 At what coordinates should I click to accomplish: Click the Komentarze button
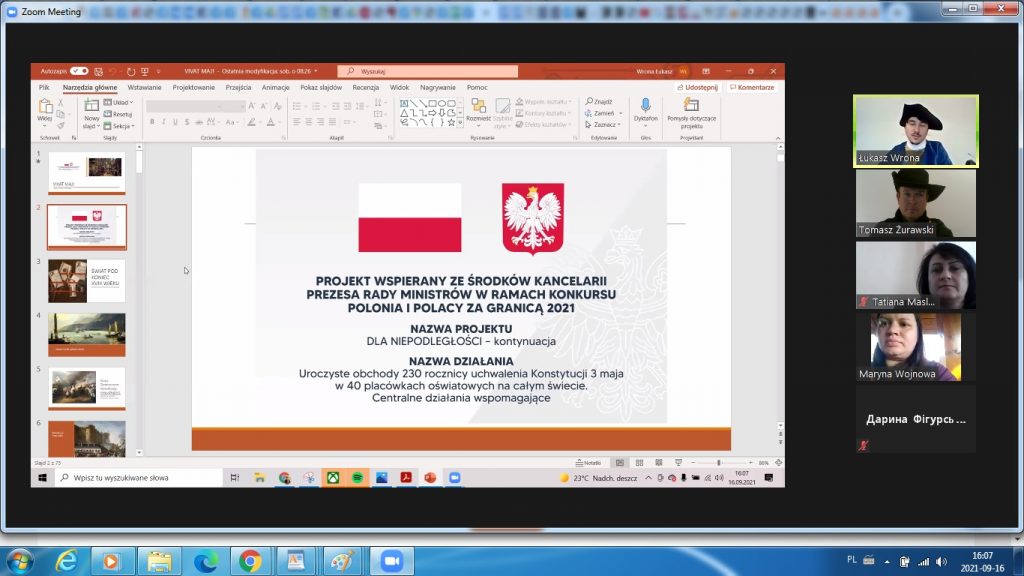point(753,87)
